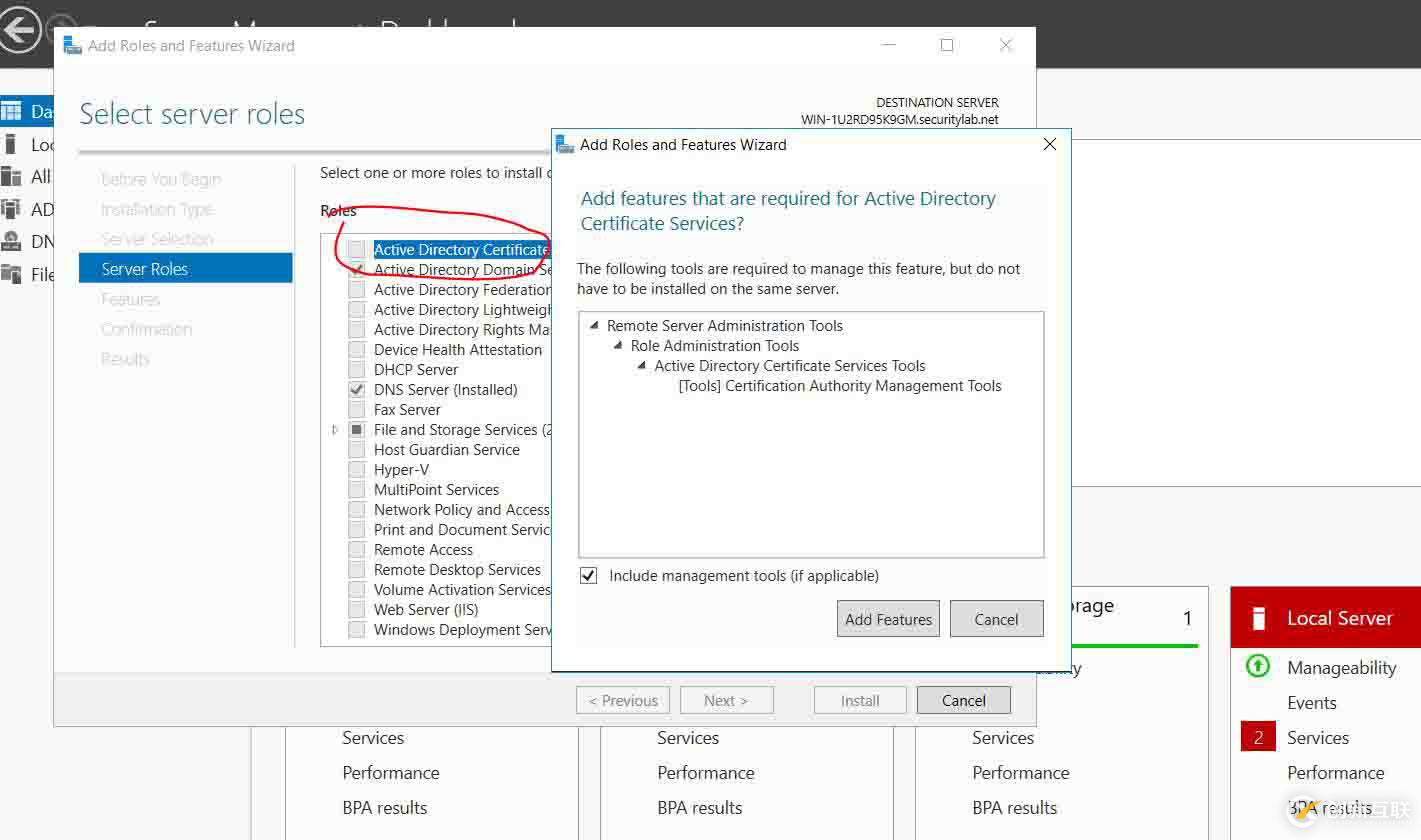This screenshot has height=840, width=1421.
Task: Select Certification Authority Management Tools tree row
Action: click(x=840, y=386)
